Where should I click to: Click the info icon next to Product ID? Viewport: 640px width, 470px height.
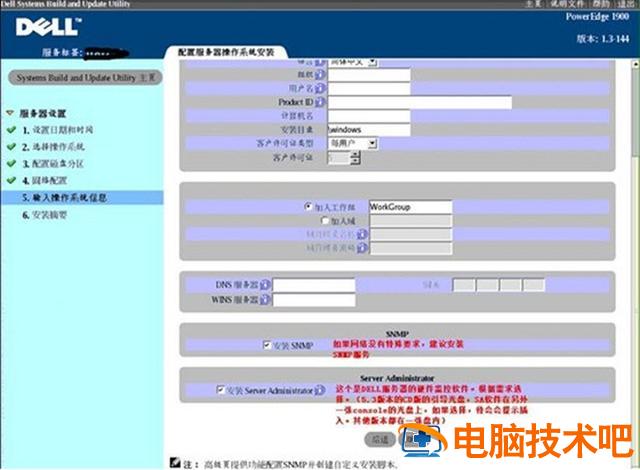320,102
